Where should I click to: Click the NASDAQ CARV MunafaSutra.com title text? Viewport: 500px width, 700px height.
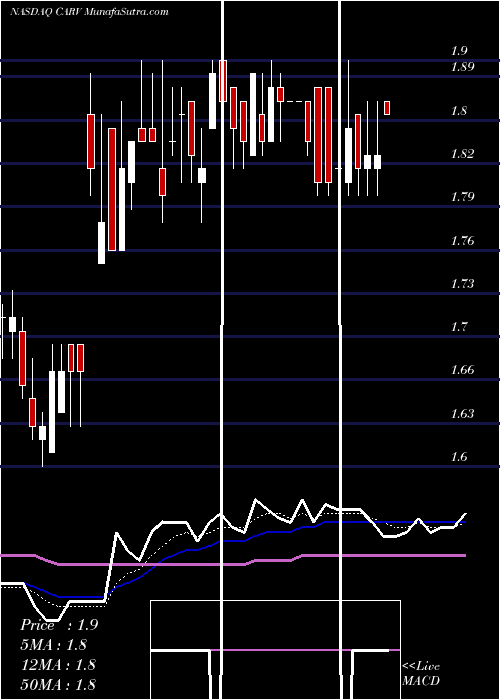pos(89,12)
